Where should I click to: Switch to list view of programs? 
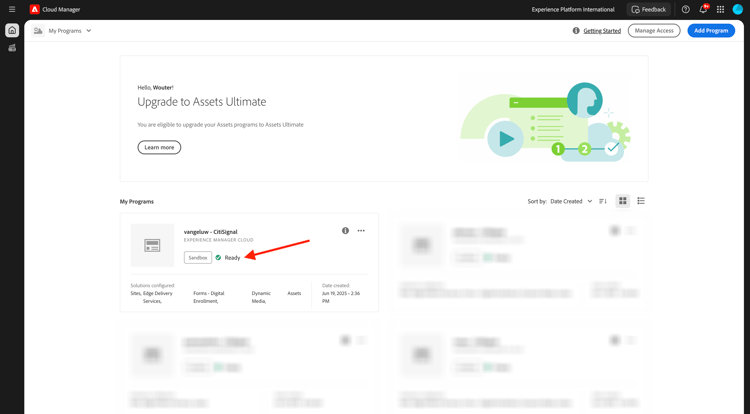[641, 201]
